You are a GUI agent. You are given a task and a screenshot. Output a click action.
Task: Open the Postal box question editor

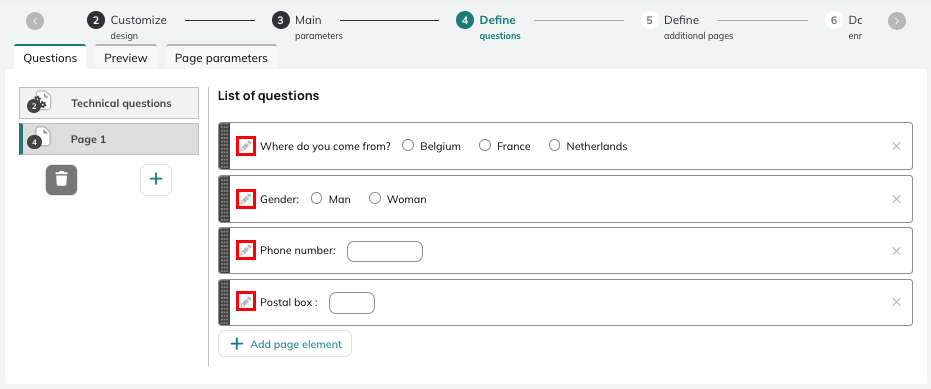click(246, 302)
